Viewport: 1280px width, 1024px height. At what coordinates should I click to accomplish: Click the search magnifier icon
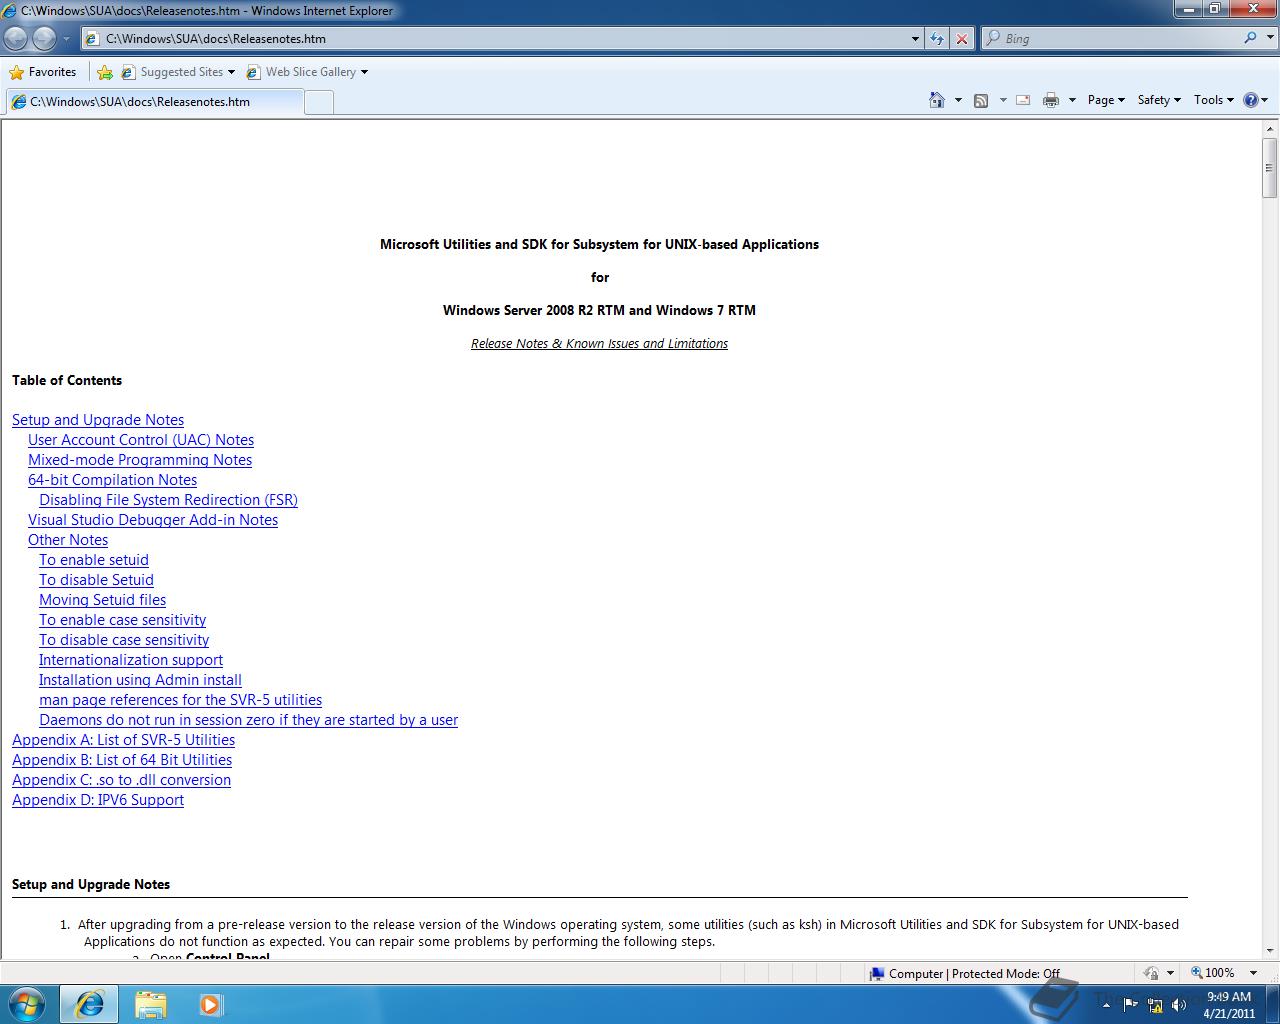pyautogui.click(x=1250, y=38)
